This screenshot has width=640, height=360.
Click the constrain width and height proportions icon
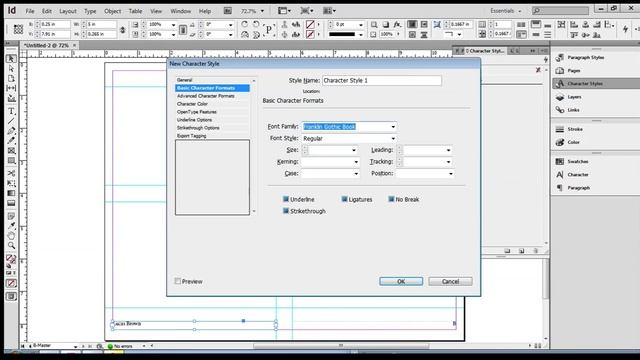[x=122, y=29]
